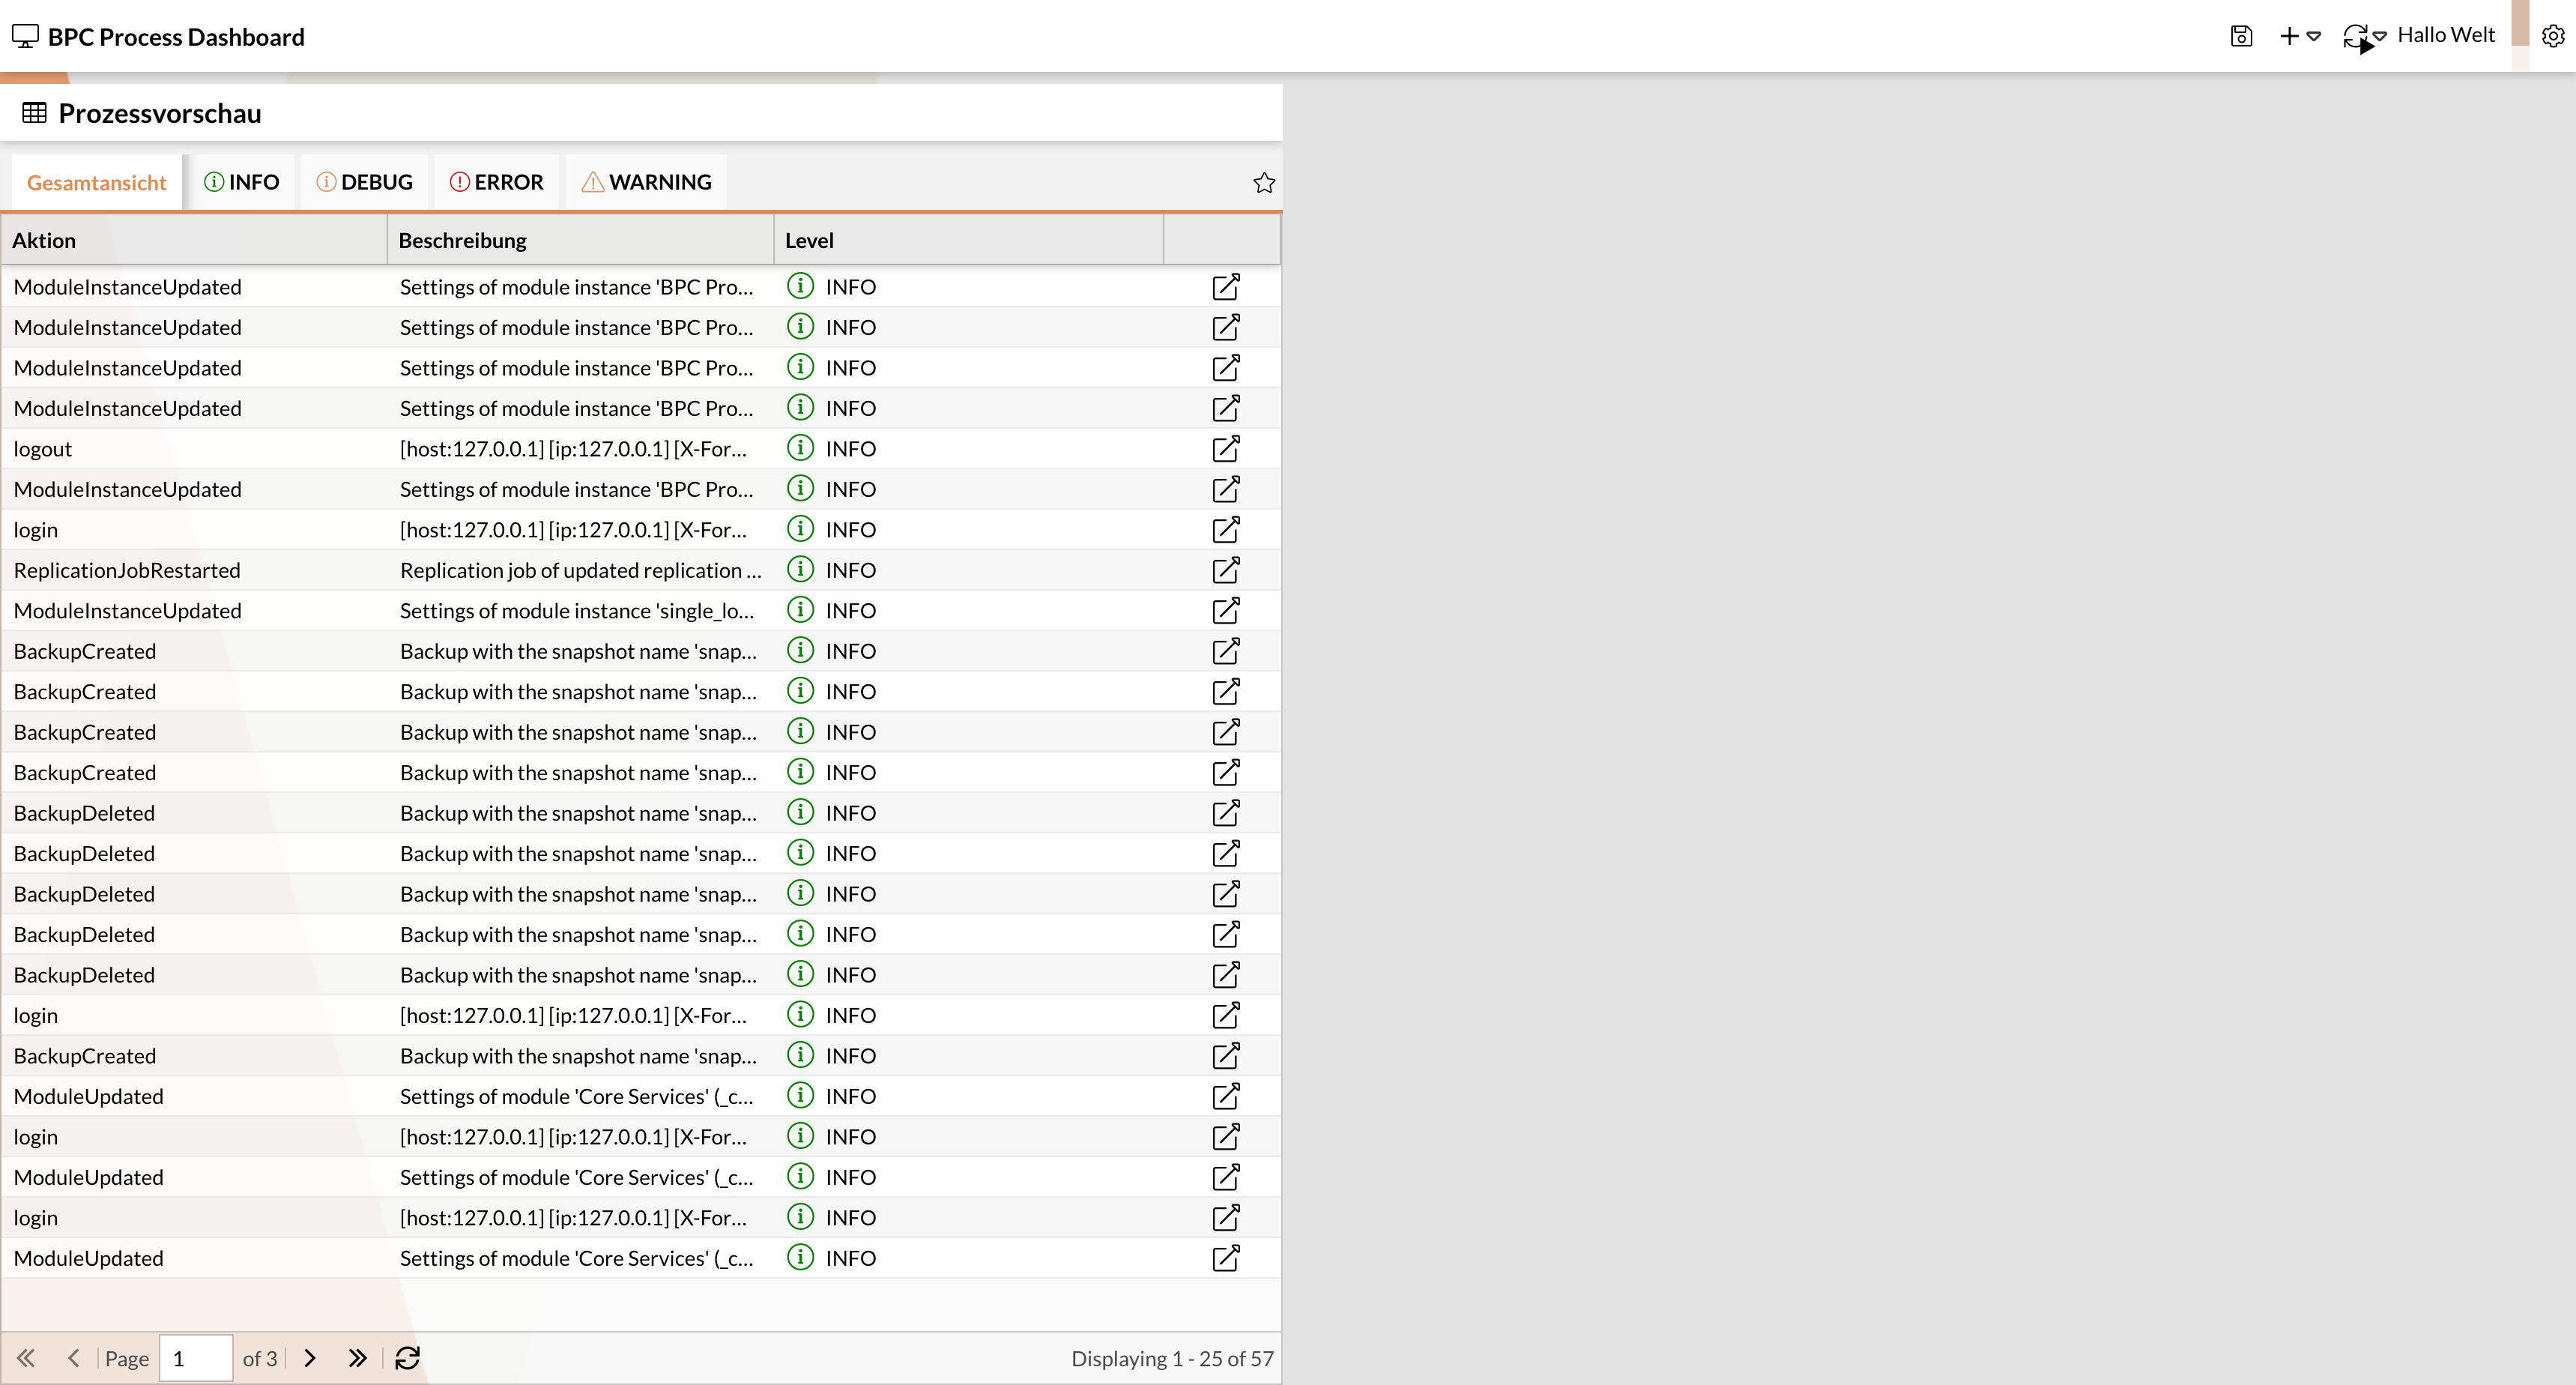Click the save dashboard floppy icon
This screenshot has height=1385, width=2576.
(x=2241, y=36)
